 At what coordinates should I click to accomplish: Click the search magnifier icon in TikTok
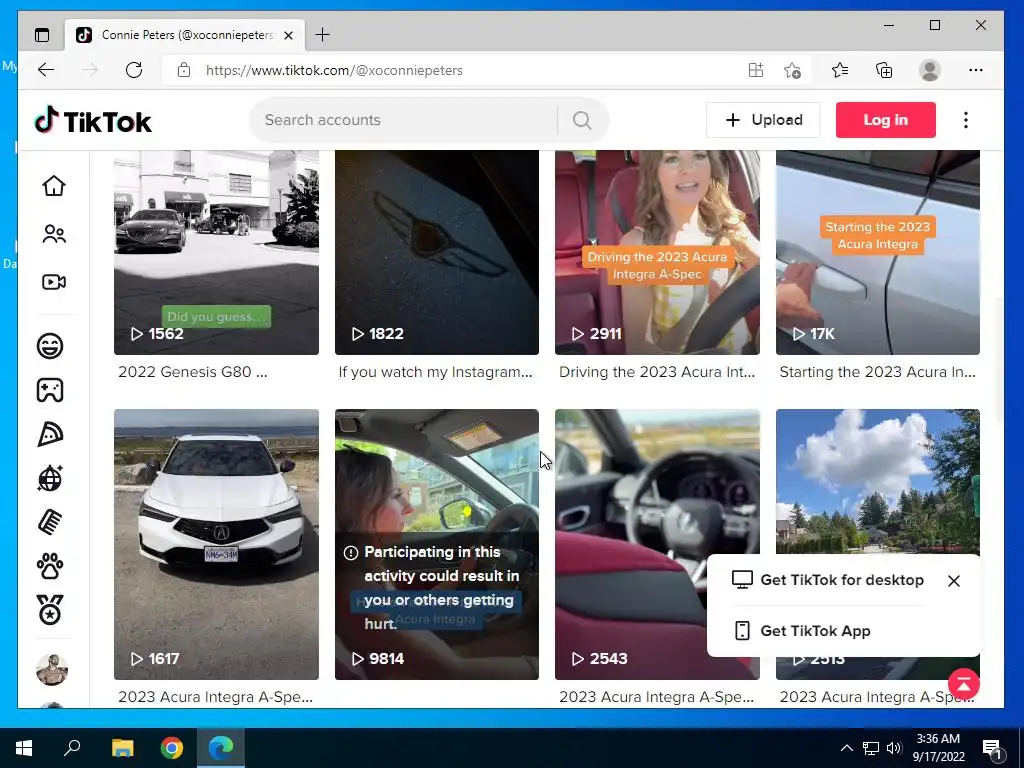pyautogui.click(x=582, y=120)
